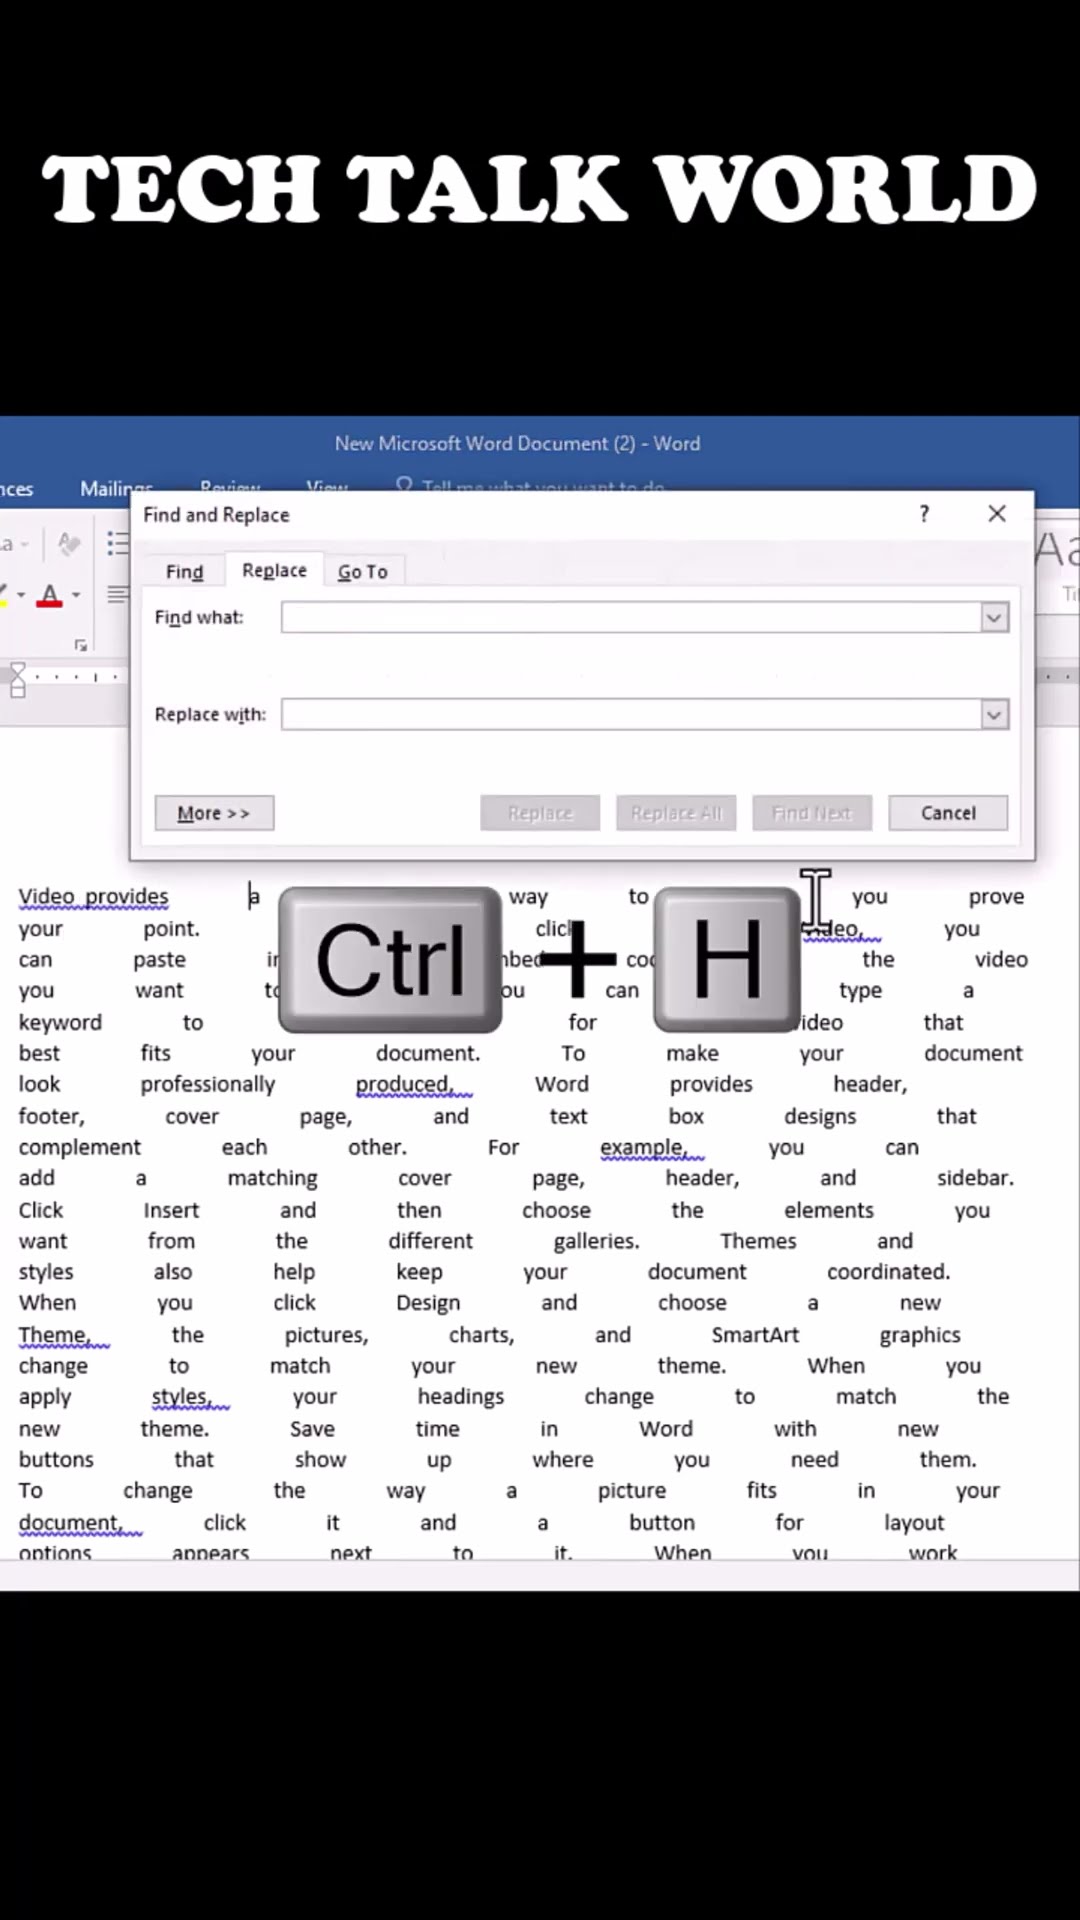Cancel the Find and Replace dialog

(948, 813)
